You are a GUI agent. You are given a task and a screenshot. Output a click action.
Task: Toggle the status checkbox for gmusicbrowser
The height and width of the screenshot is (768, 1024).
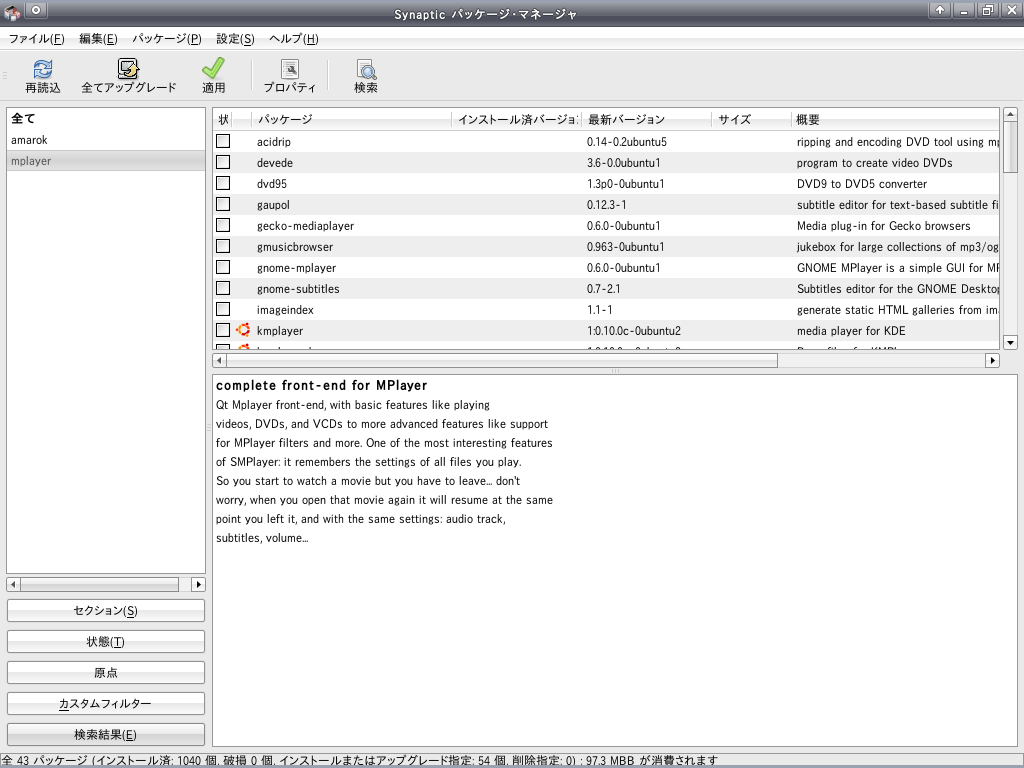pos(223,246)
